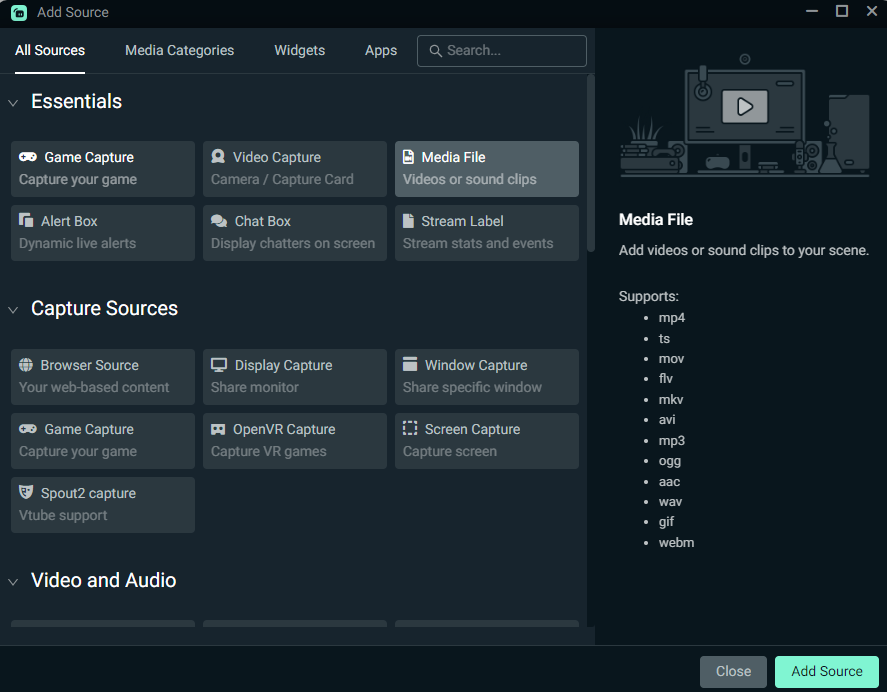Select Display Capture to share monitor
Viewport: 887px width, 692px height.
click(x=294, y=376)
